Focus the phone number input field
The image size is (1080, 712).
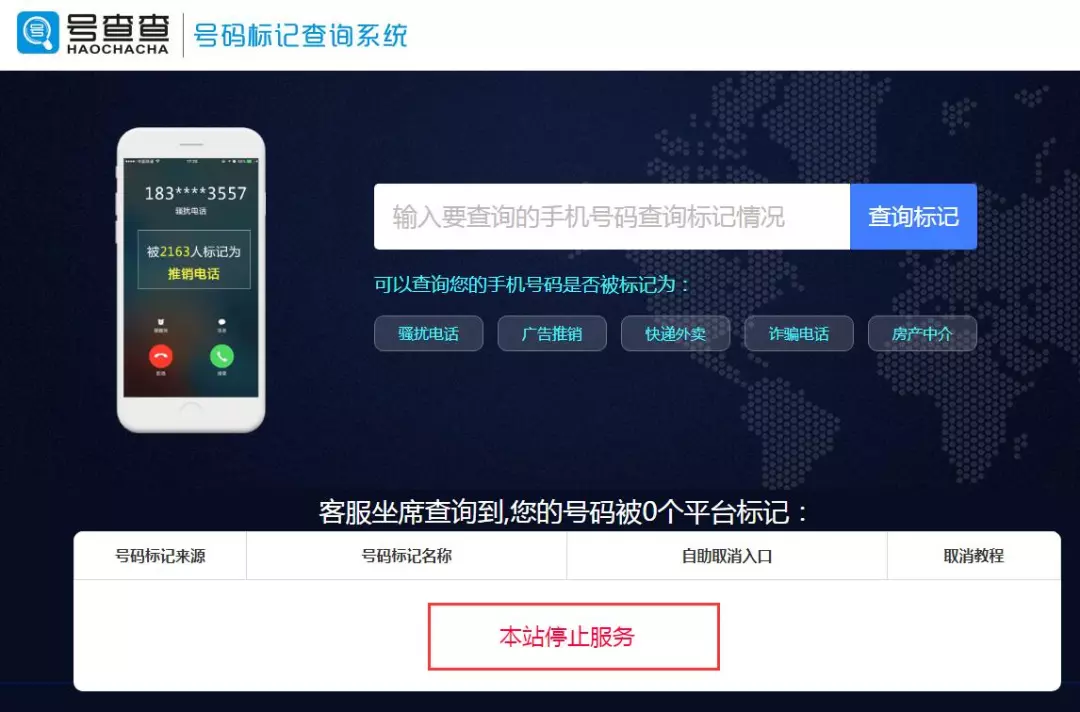(612, 216)
